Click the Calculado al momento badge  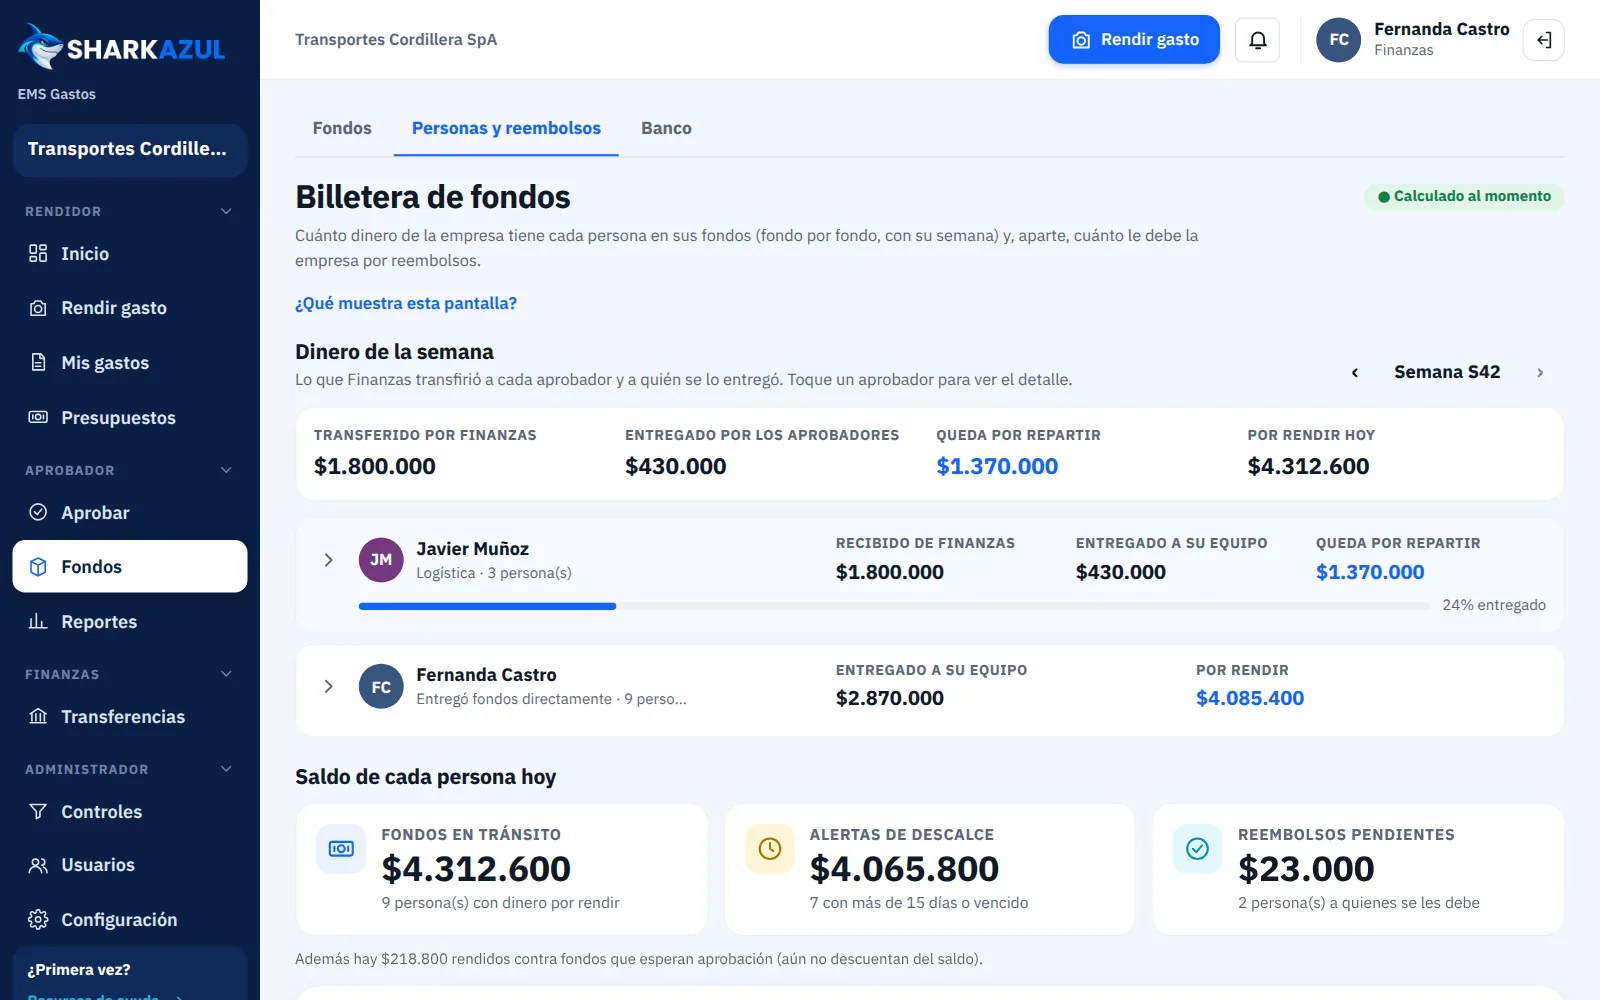pos(1464,196)
